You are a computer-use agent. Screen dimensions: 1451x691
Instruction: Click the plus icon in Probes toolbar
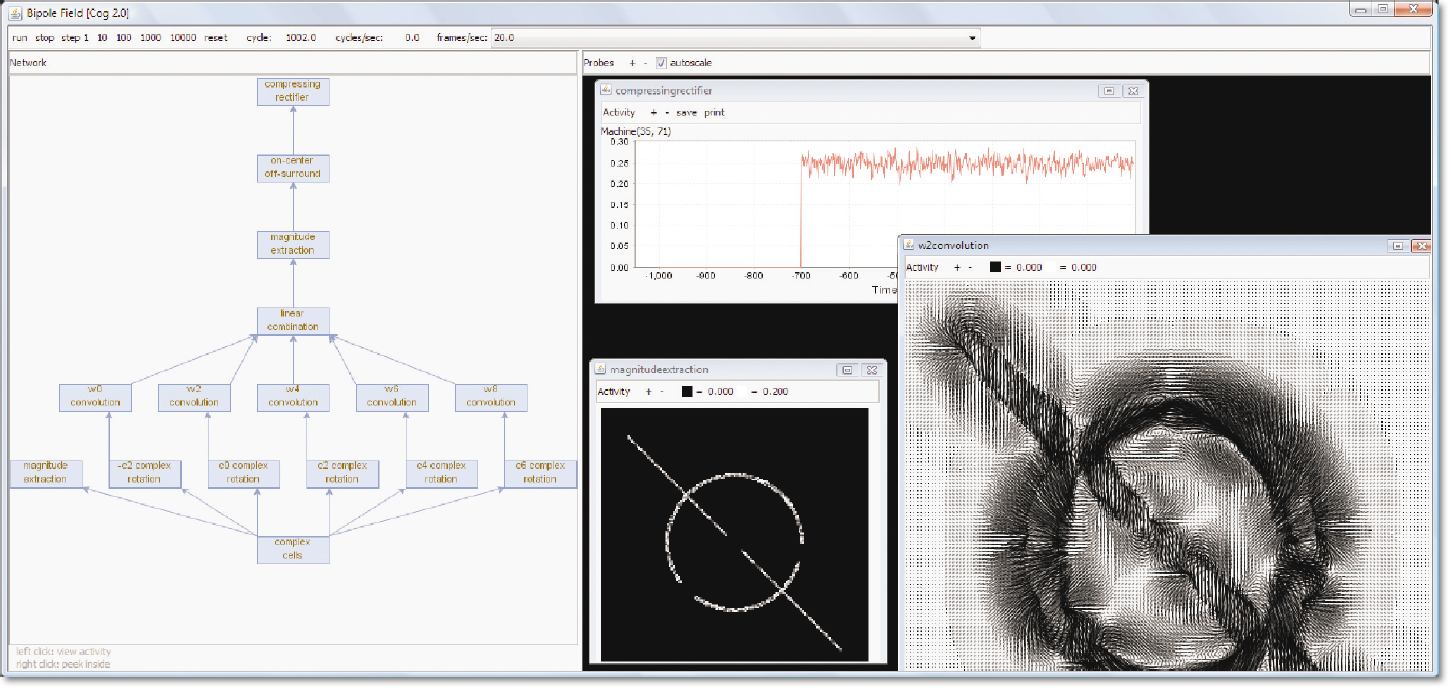[632, 63]
